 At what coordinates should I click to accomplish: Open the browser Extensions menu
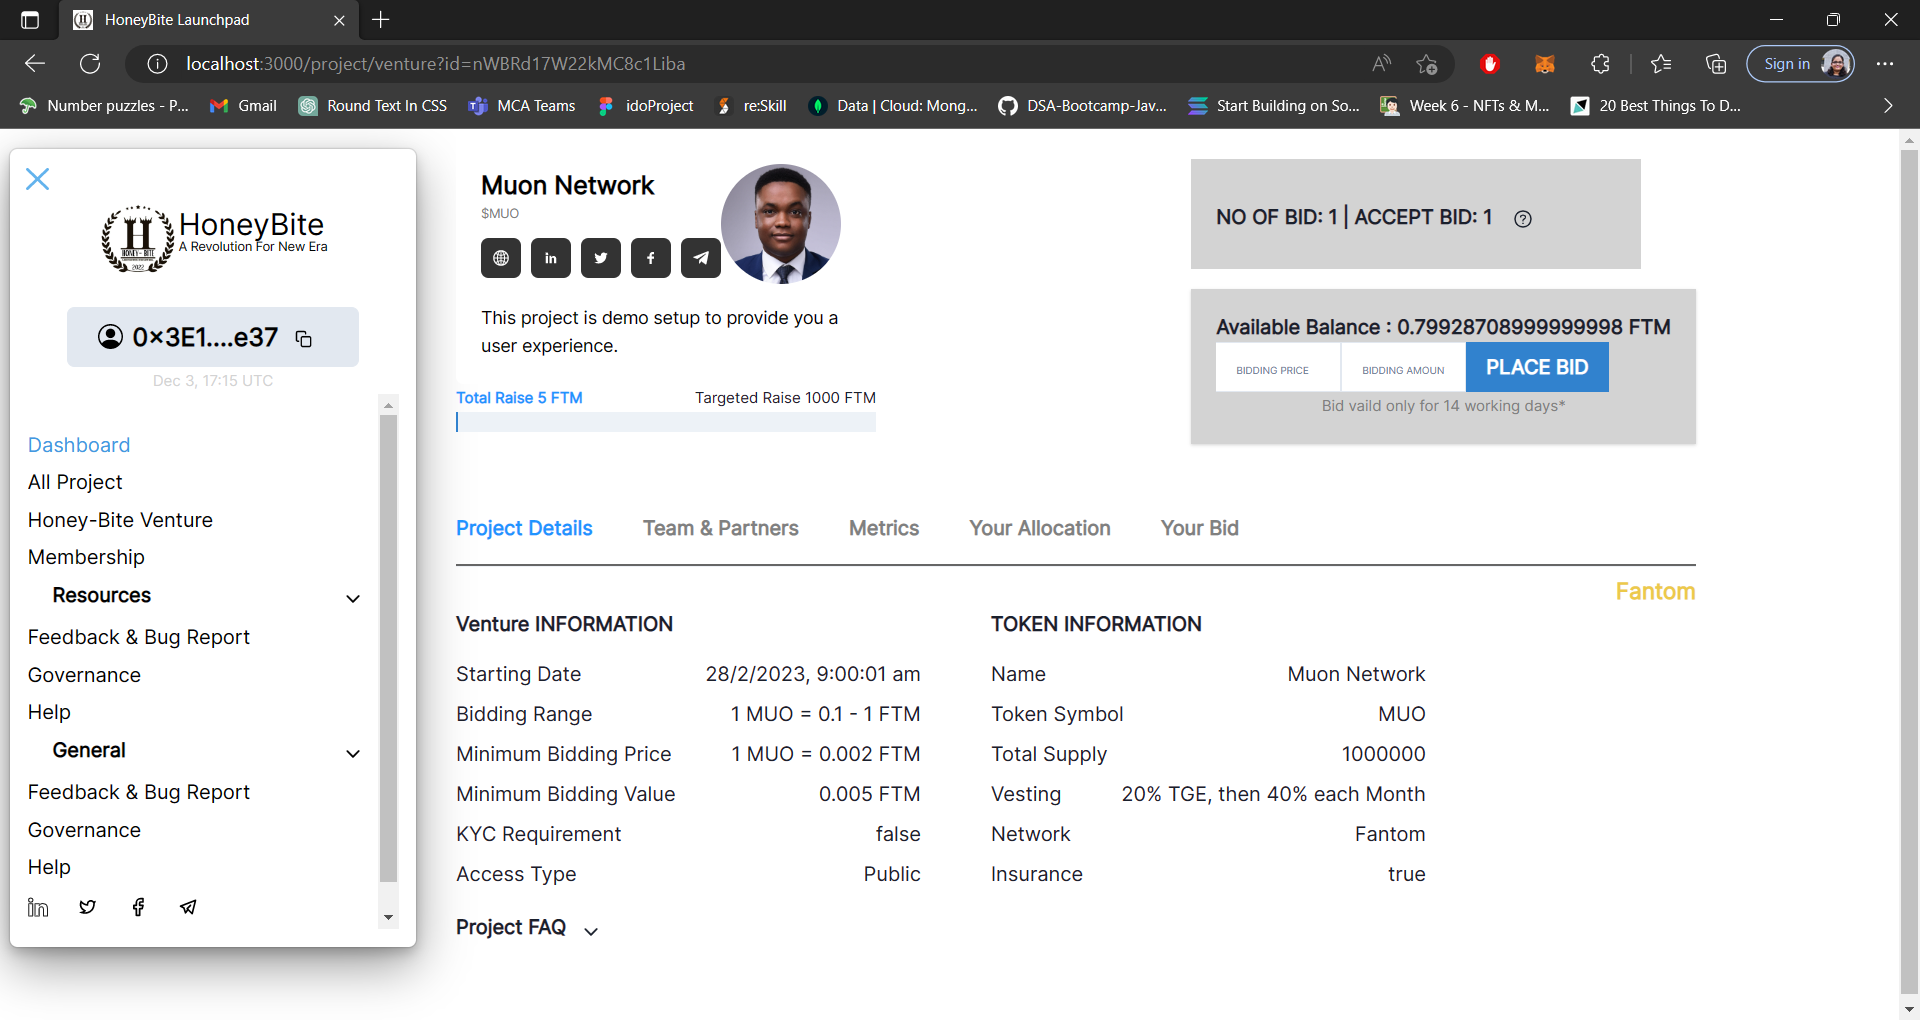[x=1600, y=64]
